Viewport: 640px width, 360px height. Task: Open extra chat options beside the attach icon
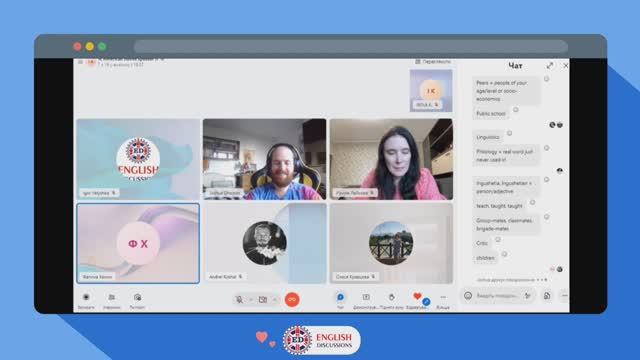pos(564,296)
